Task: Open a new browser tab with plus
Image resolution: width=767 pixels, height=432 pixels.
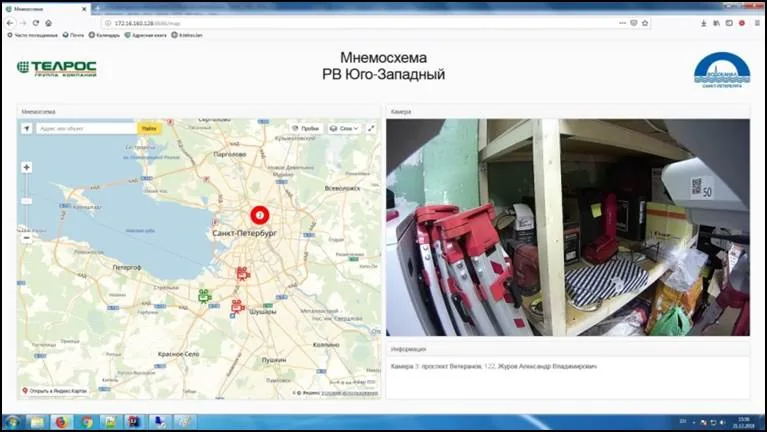Action: [x=97, y=8]
